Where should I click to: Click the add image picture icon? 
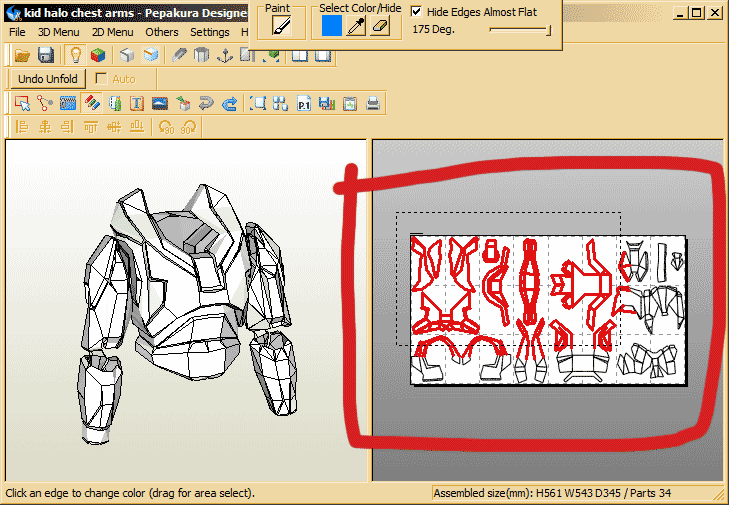pos(160,103)
